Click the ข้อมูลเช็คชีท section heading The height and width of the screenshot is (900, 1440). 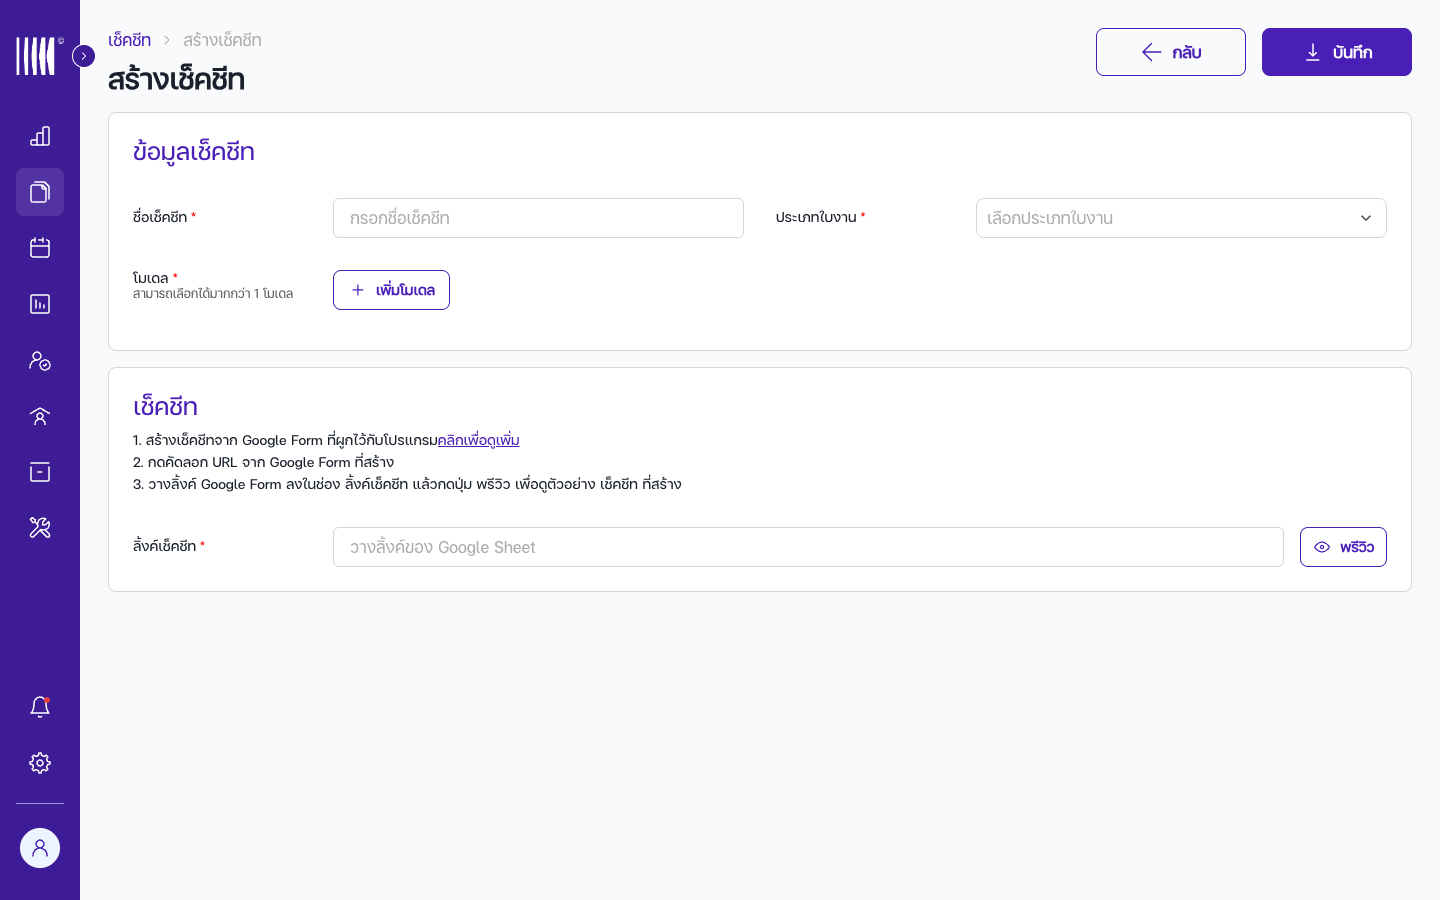tap(194, 152)
